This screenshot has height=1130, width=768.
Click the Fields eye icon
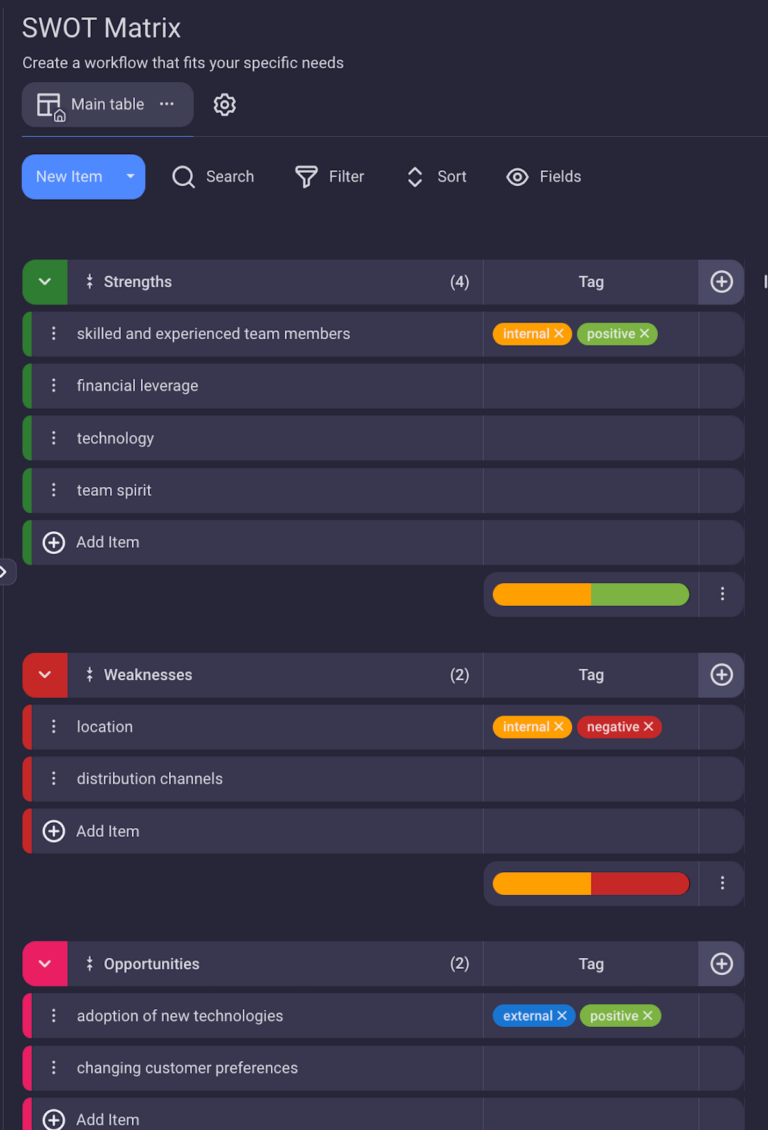click(x=517, y=177)
